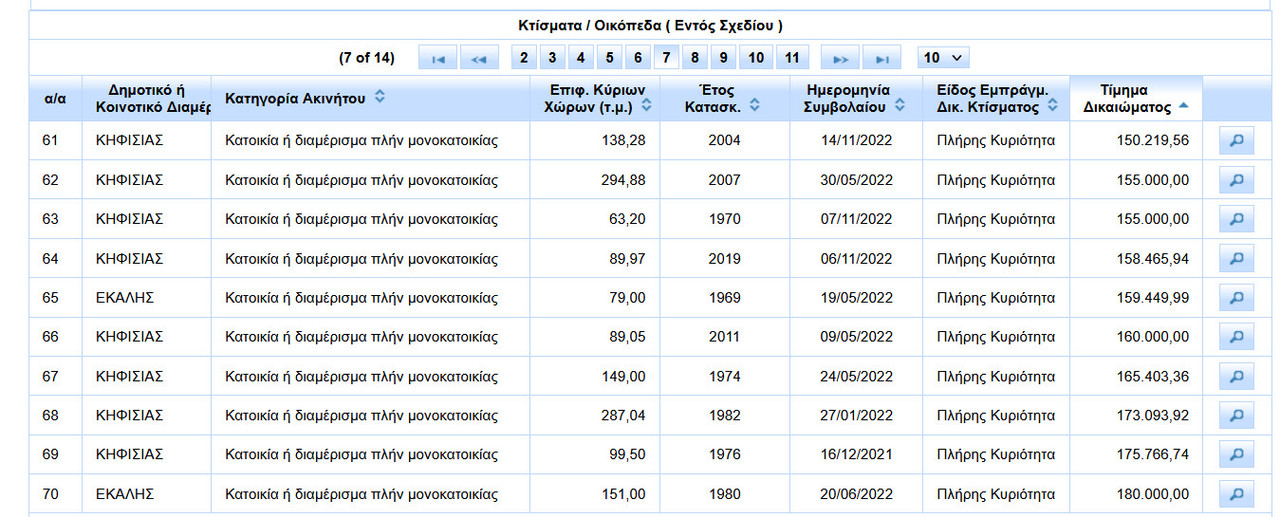The width and height of the screenshot is (1280, 517).
Task: Go to page 9
Action: [x=723, y=58]
